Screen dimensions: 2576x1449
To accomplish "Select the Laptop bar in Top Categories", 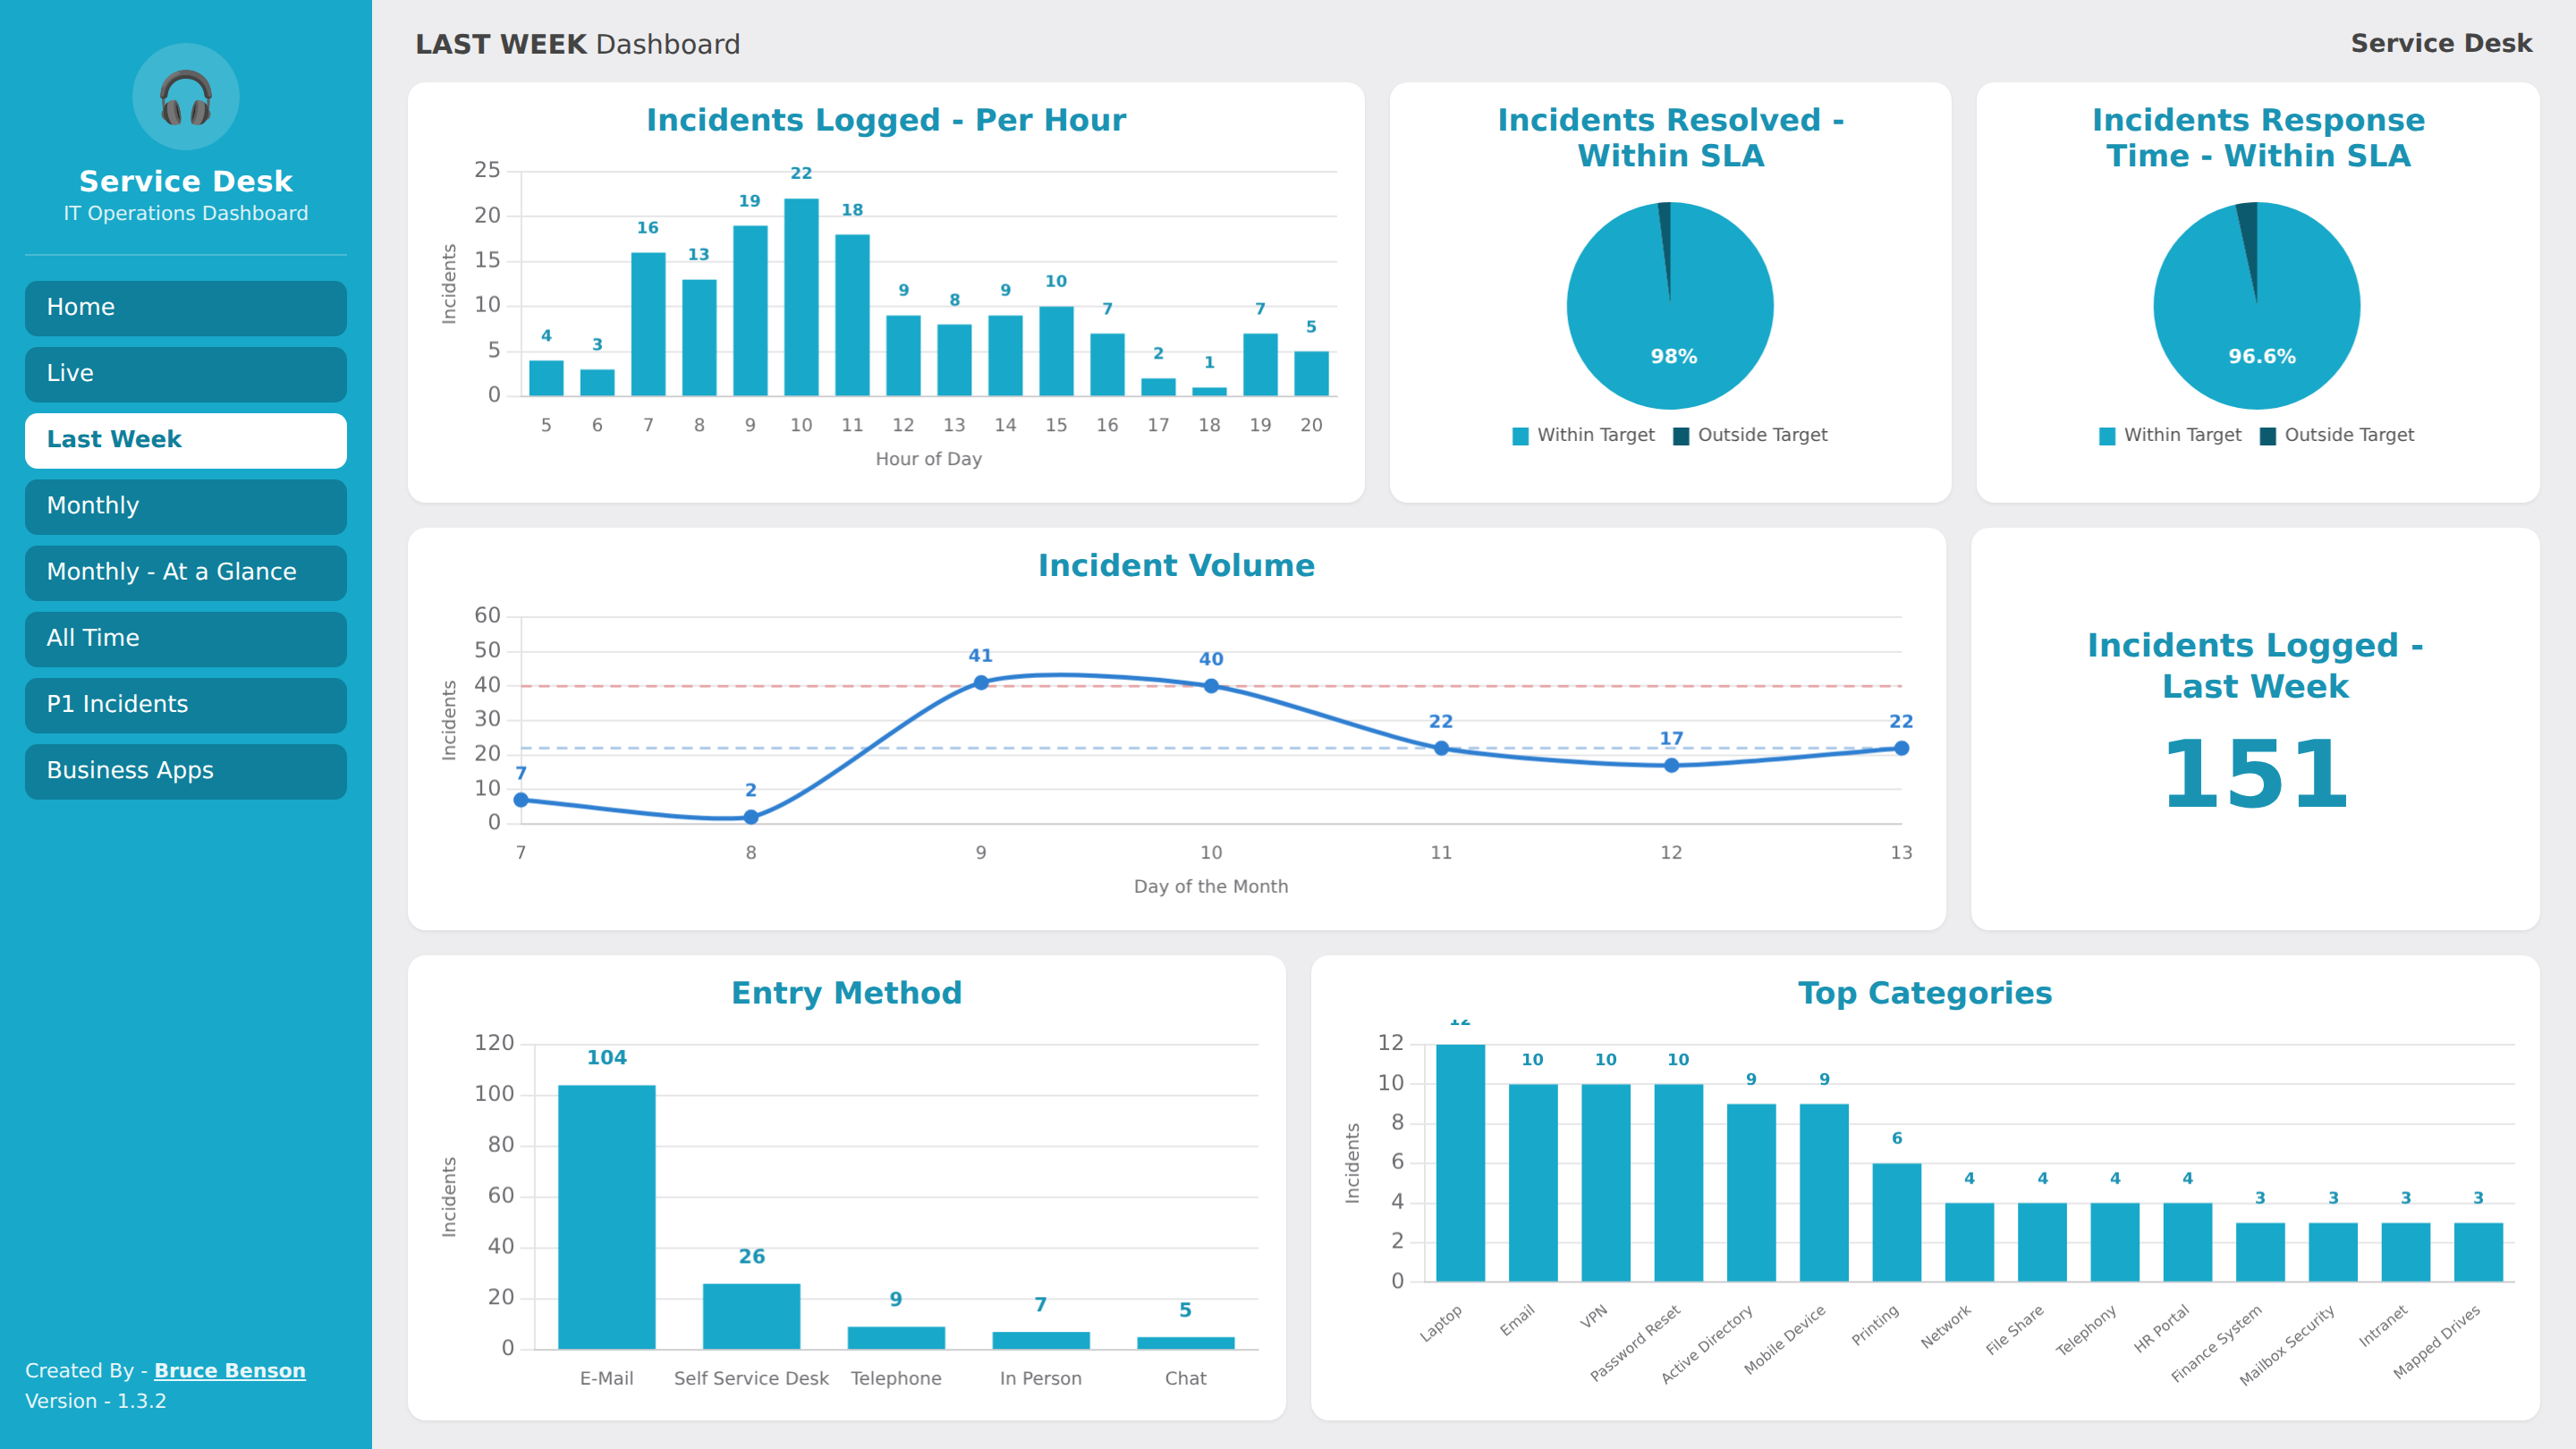I will (1460, 1163).
